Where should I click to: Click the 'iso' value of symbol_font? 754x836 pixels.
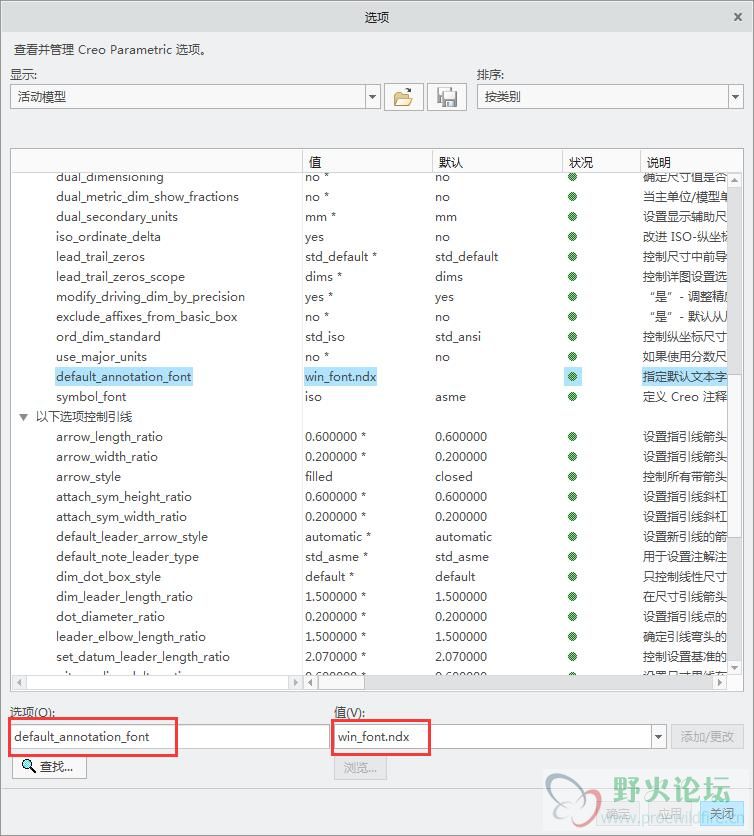click(314, 397)
